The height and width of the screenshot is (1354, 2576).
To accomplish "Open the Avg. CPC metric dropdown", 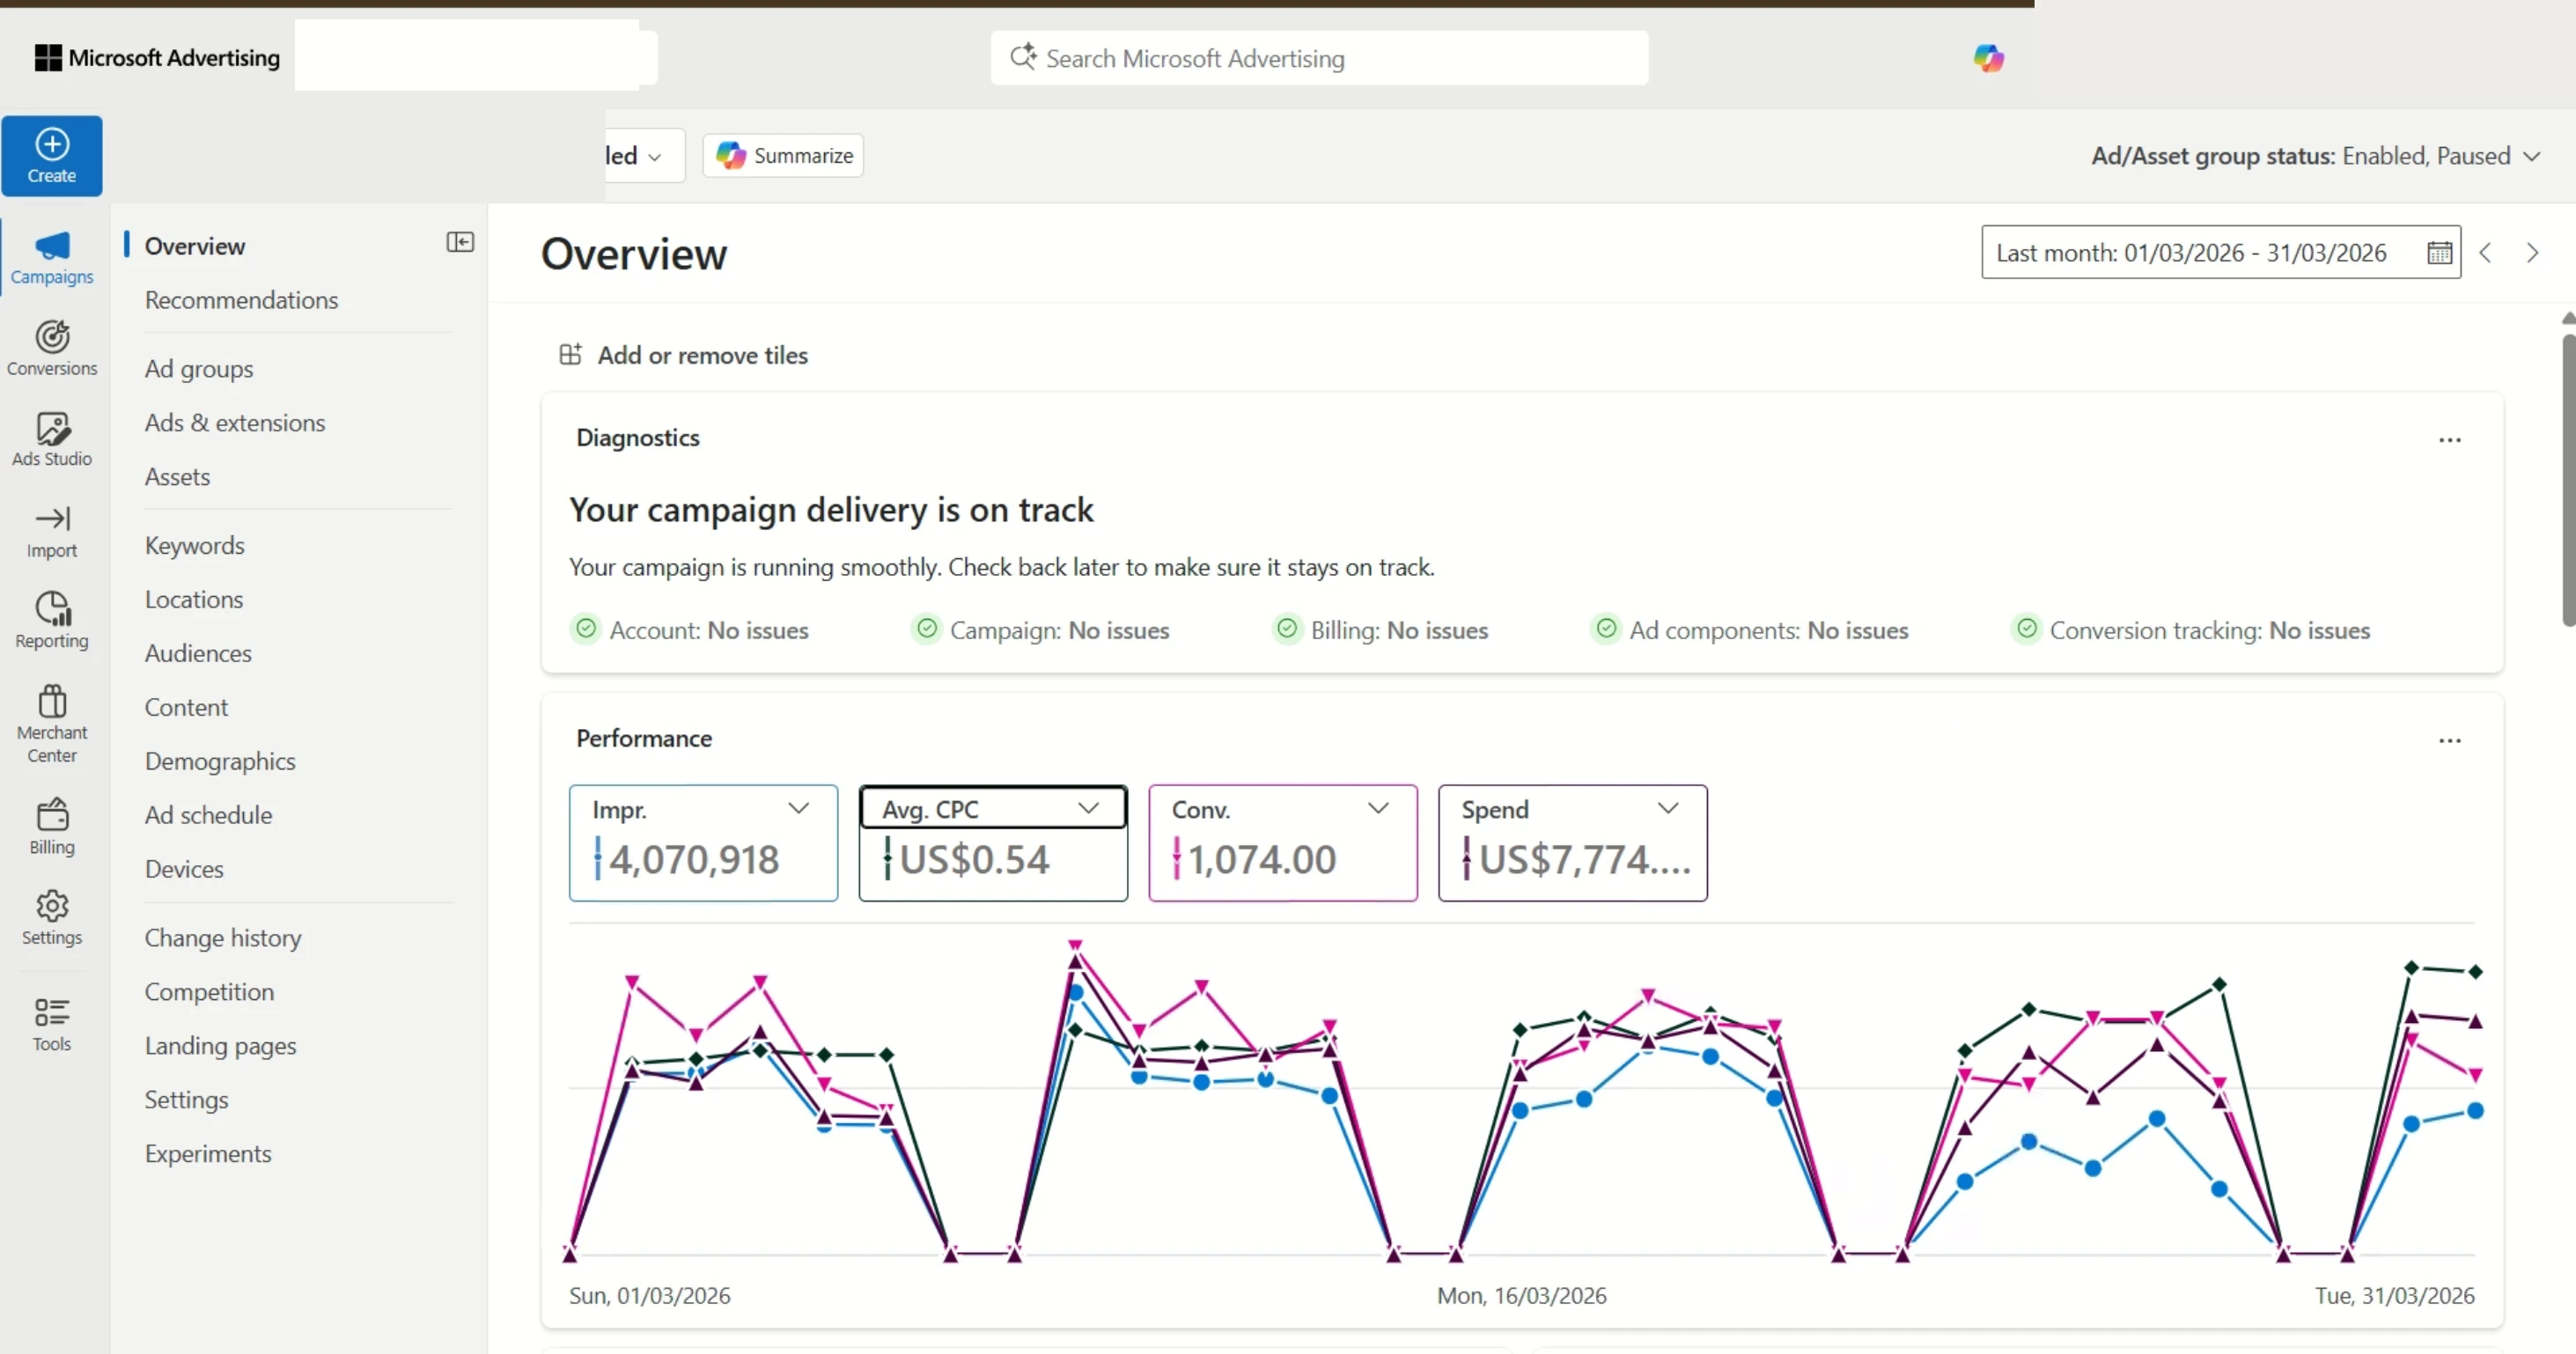I will click(1090, 808).
